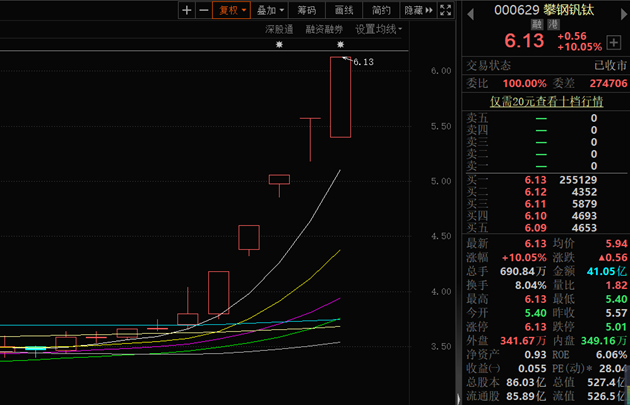Image resolution: width=630 pixels, height=405 pixels.
Task: Open the 复权 adjustment dropdown
Action: (x=234, y=10)
